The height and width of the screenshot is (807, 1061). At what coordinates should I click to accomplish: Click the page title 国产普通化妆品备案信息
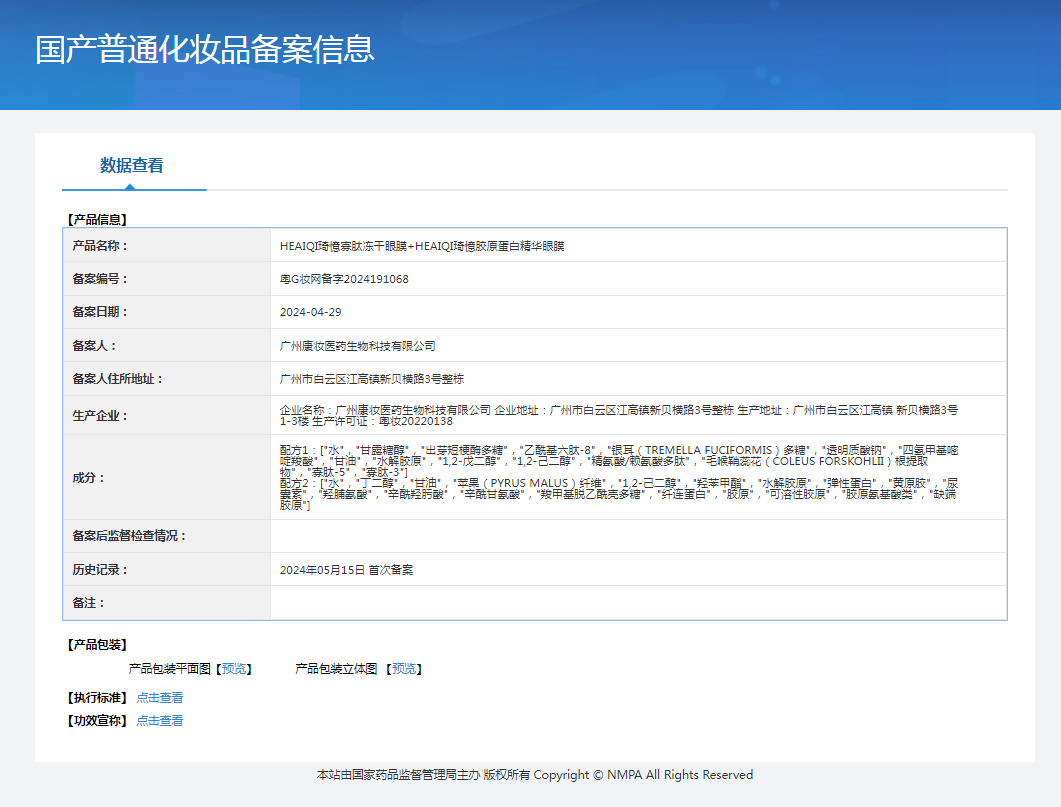pyautogui.click(x=204, y=49)
